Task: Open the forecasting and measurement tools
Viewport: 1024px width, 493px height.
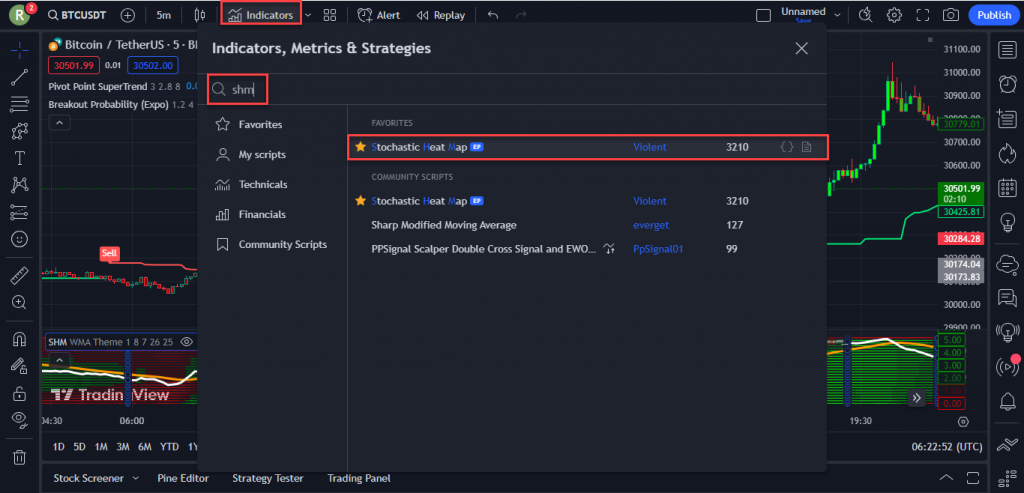Action: [x=20, y=212]
